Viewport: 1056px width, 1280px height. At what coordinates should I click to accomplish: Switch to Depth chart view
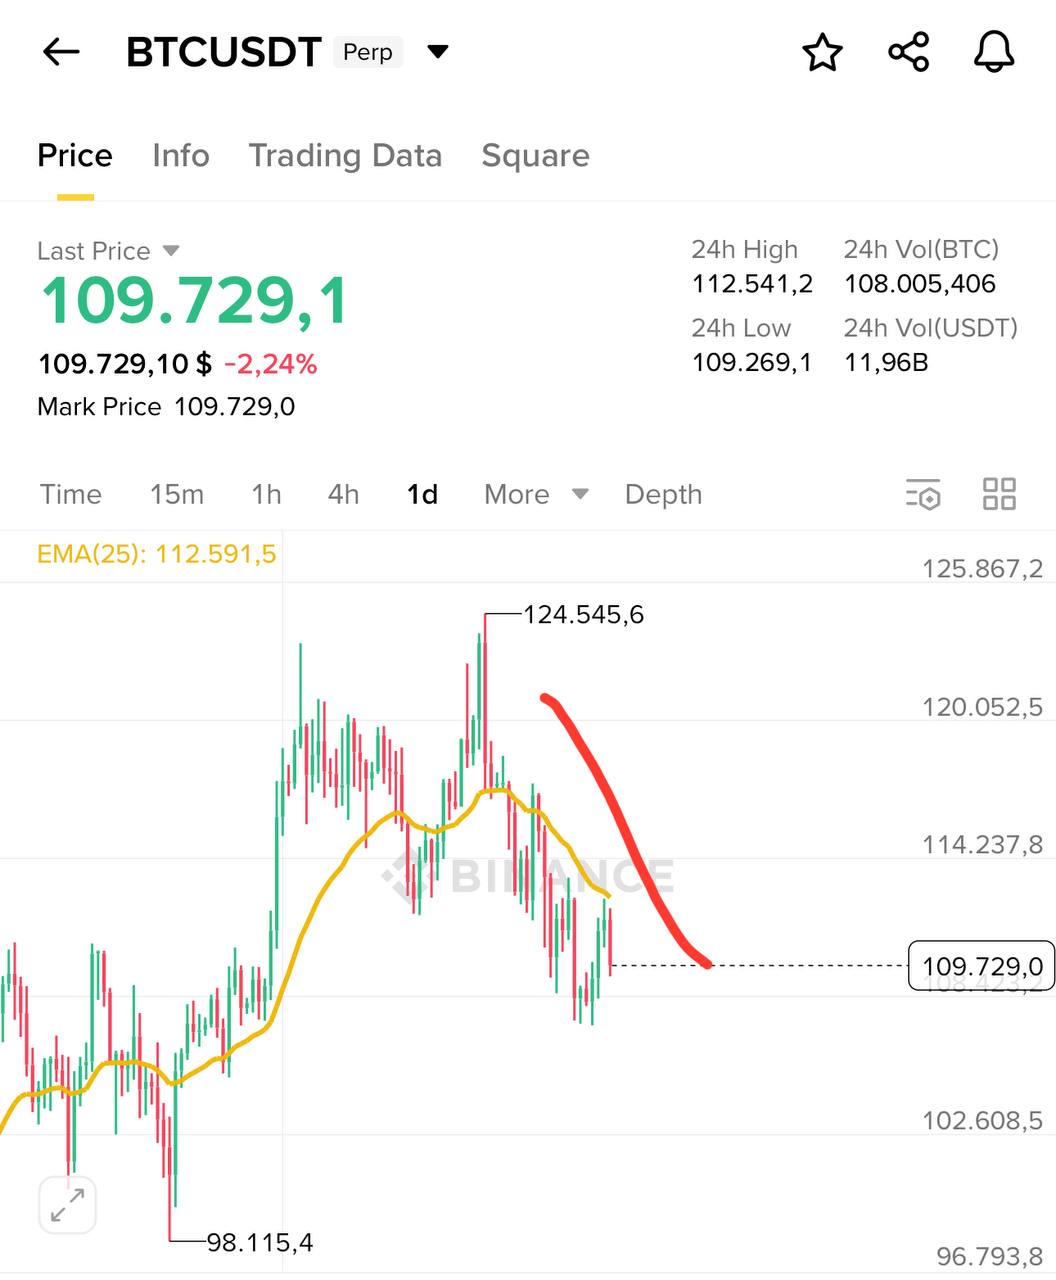pos(663,494)
